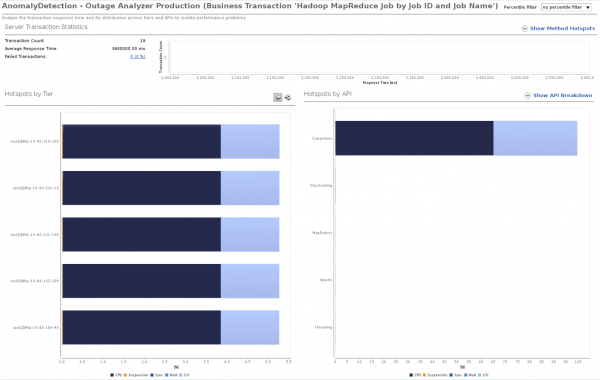This screenshot has width=600, height=380.
Task: Click the Server Transaction Statistics heading
Action: tap(46, 27)
